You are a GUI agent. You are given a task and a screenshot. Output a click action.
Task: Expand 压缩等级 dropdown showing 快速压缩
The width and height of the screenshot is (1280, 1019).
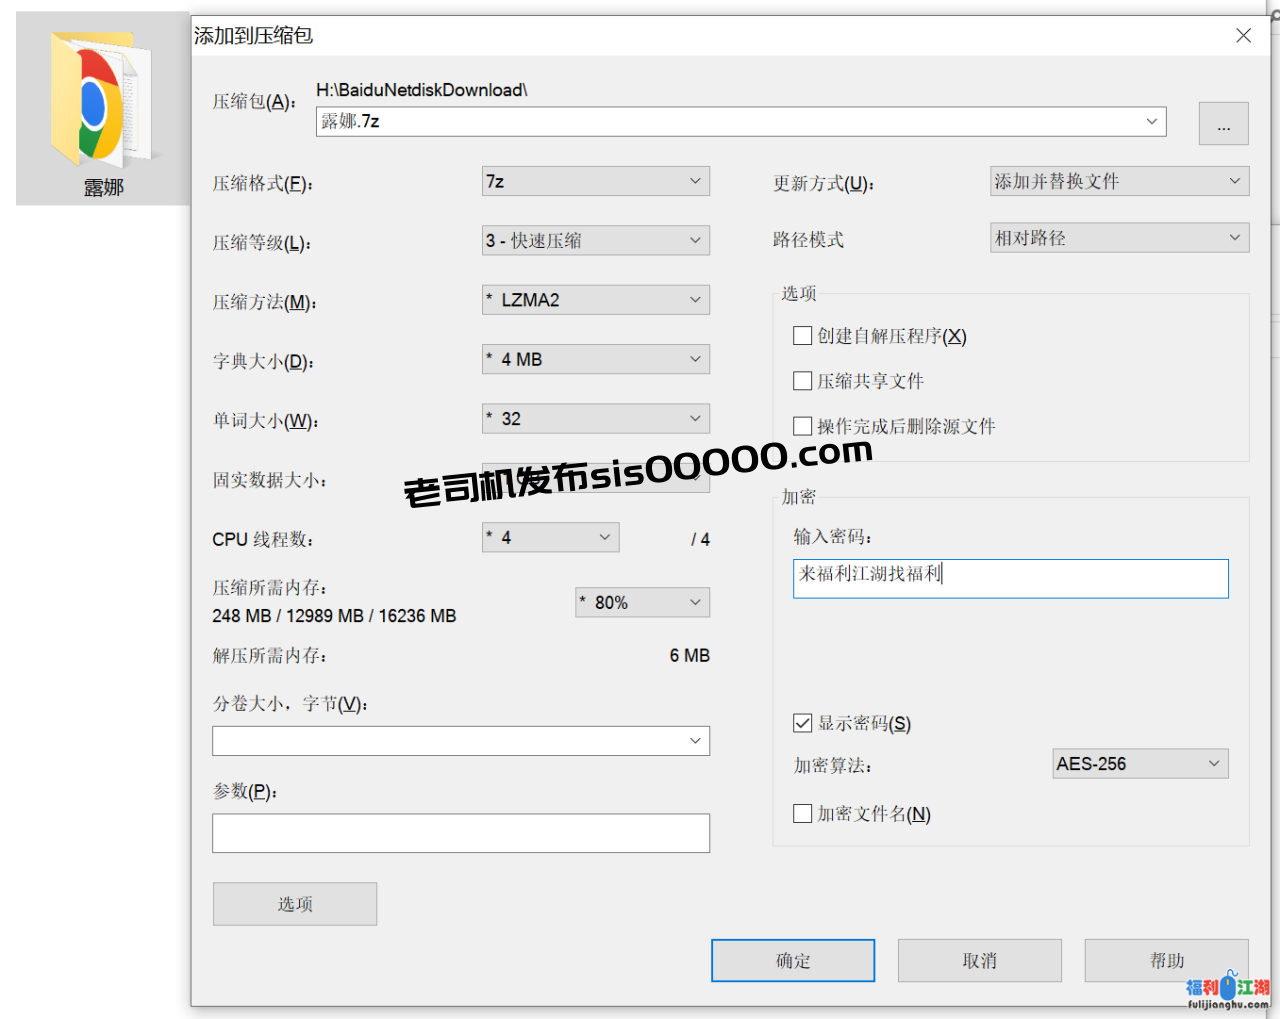point(596,240)
